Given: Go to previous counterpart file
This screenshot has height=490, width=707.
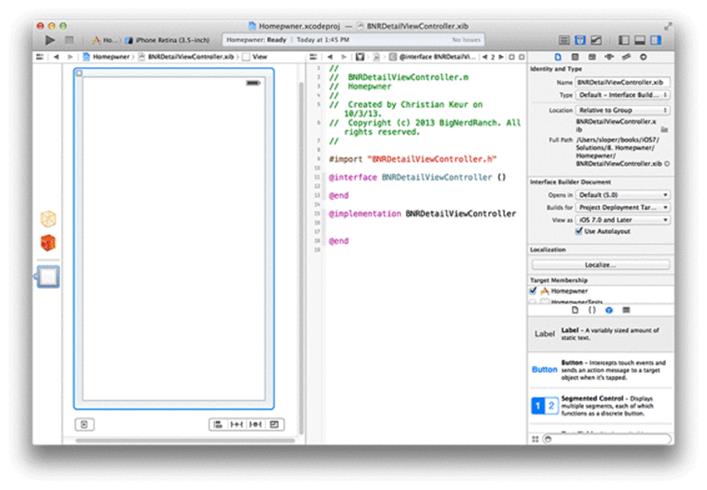Looking at the screenshot, I should 485,57.
